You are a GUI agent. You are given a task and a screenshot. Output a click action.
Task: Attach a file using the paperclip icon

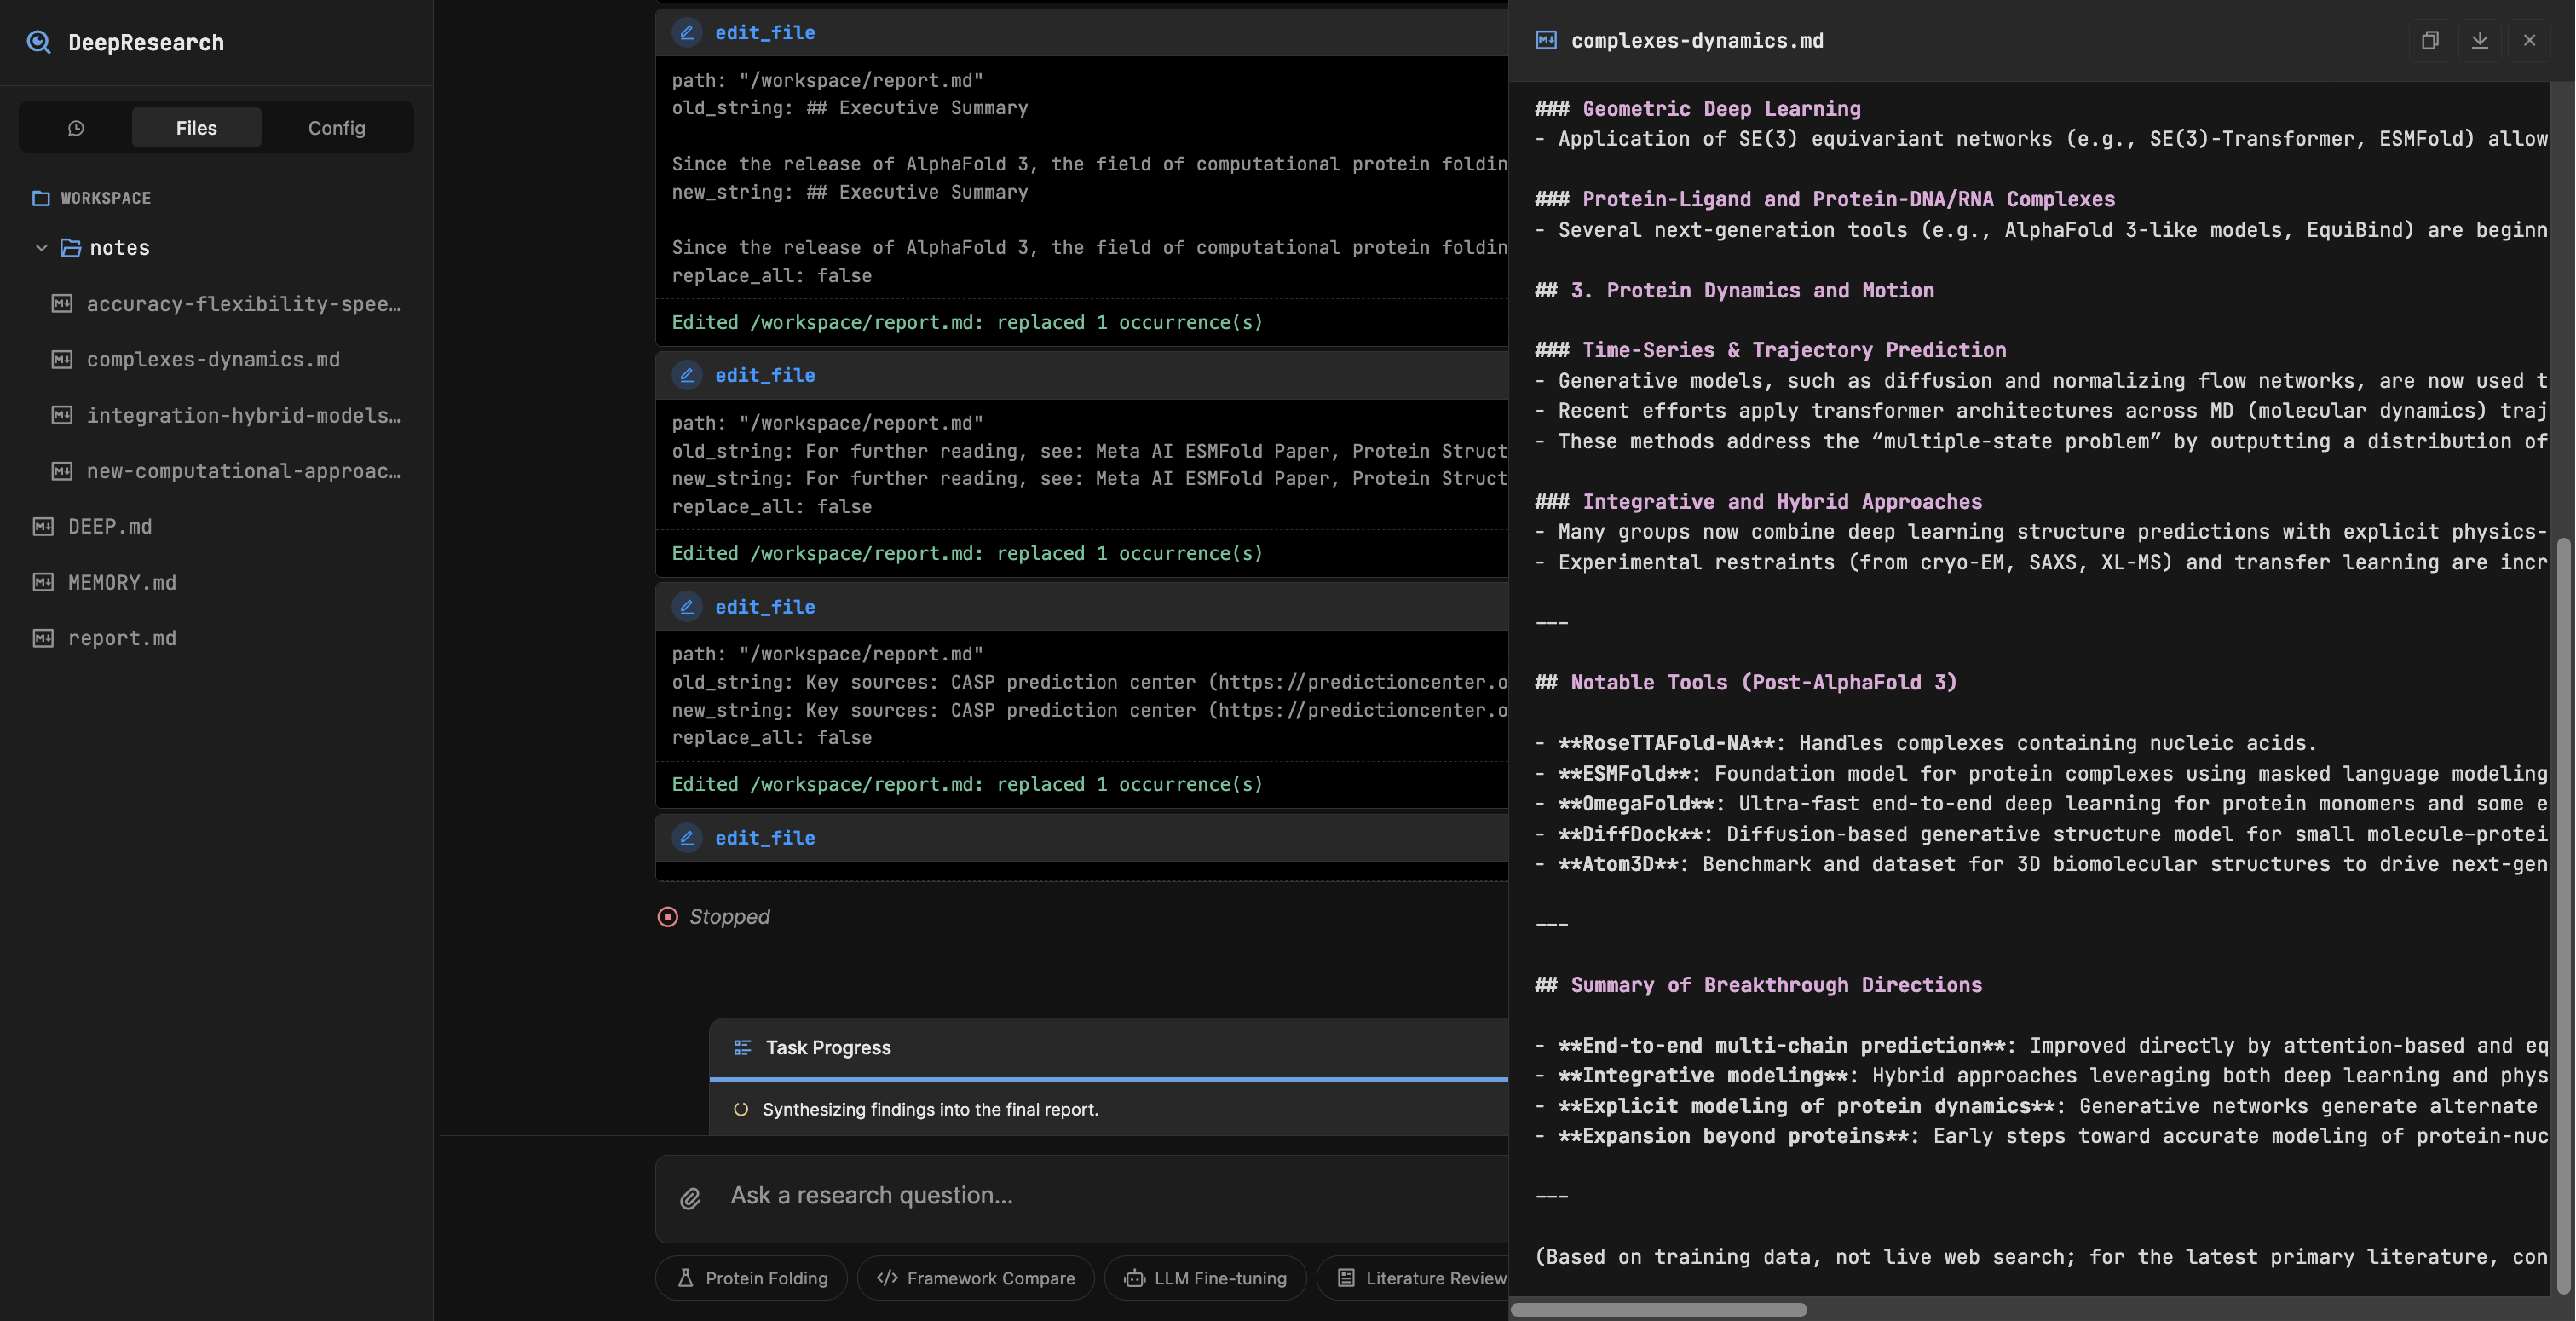[690, 1198]
